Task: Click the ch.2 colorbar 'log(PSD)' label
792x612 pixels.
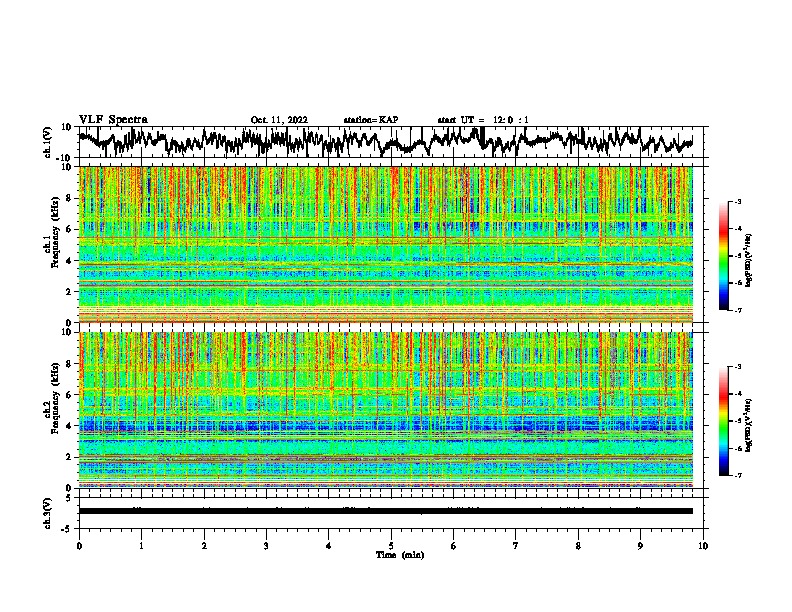Action: [x=748, y=425]
